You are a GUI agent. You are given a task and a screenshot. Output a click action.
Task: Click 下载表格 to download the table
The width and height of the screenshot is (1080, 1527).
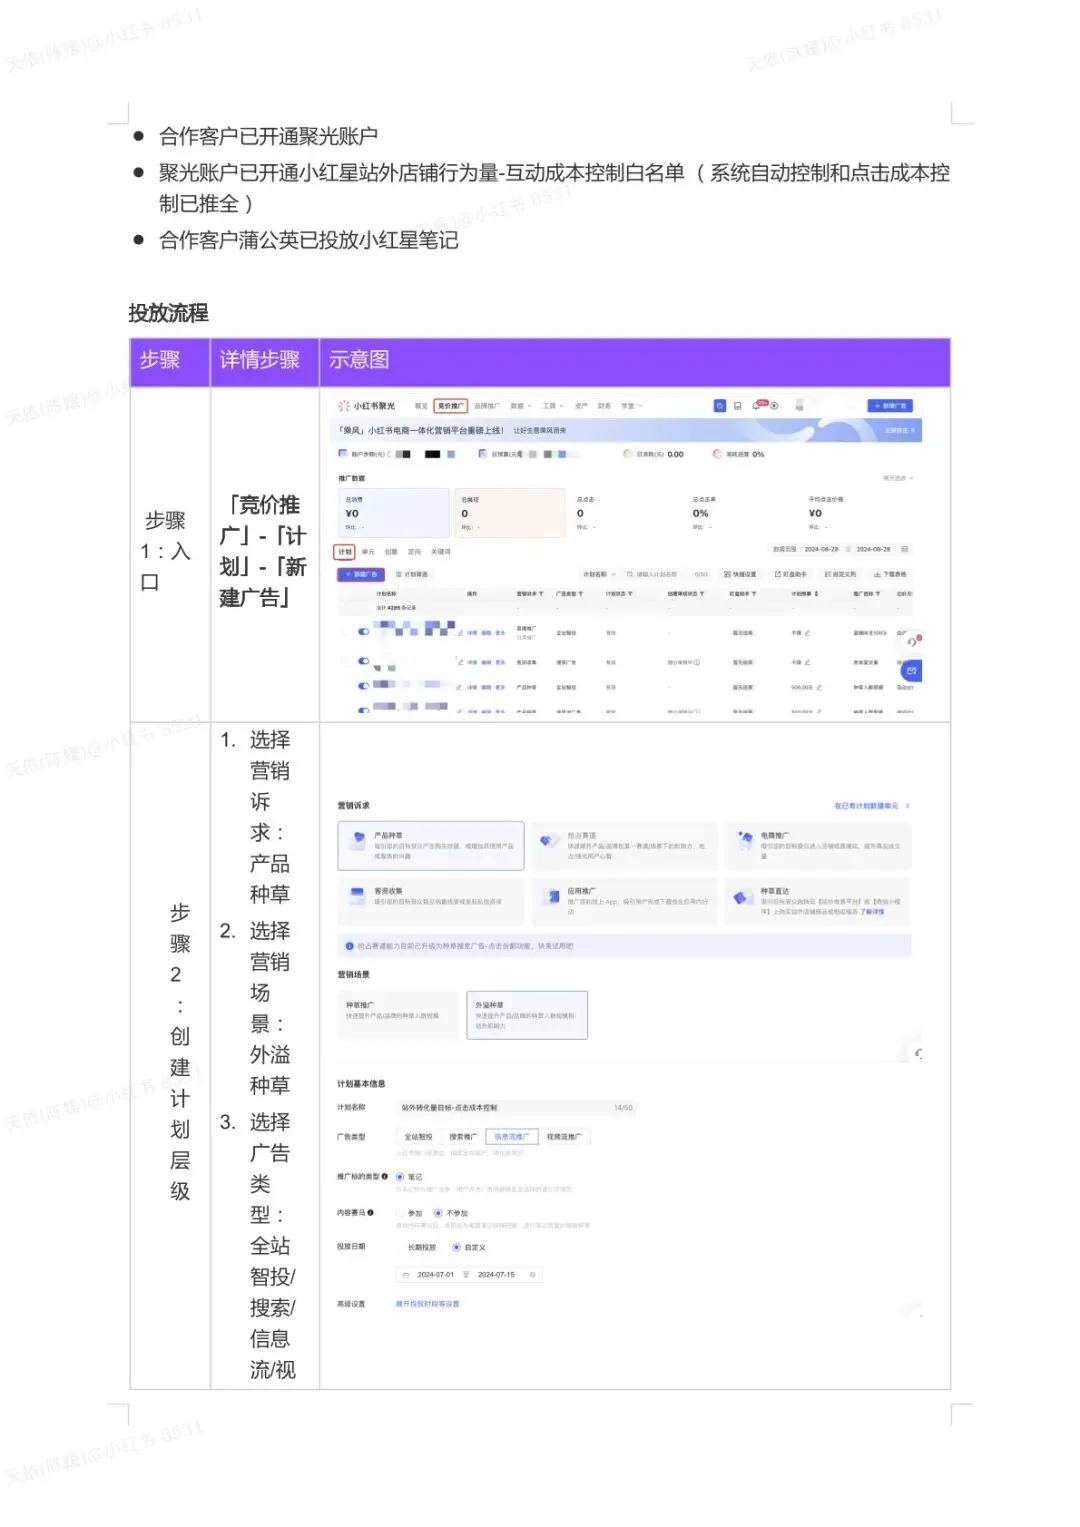[x=891, y=575]
